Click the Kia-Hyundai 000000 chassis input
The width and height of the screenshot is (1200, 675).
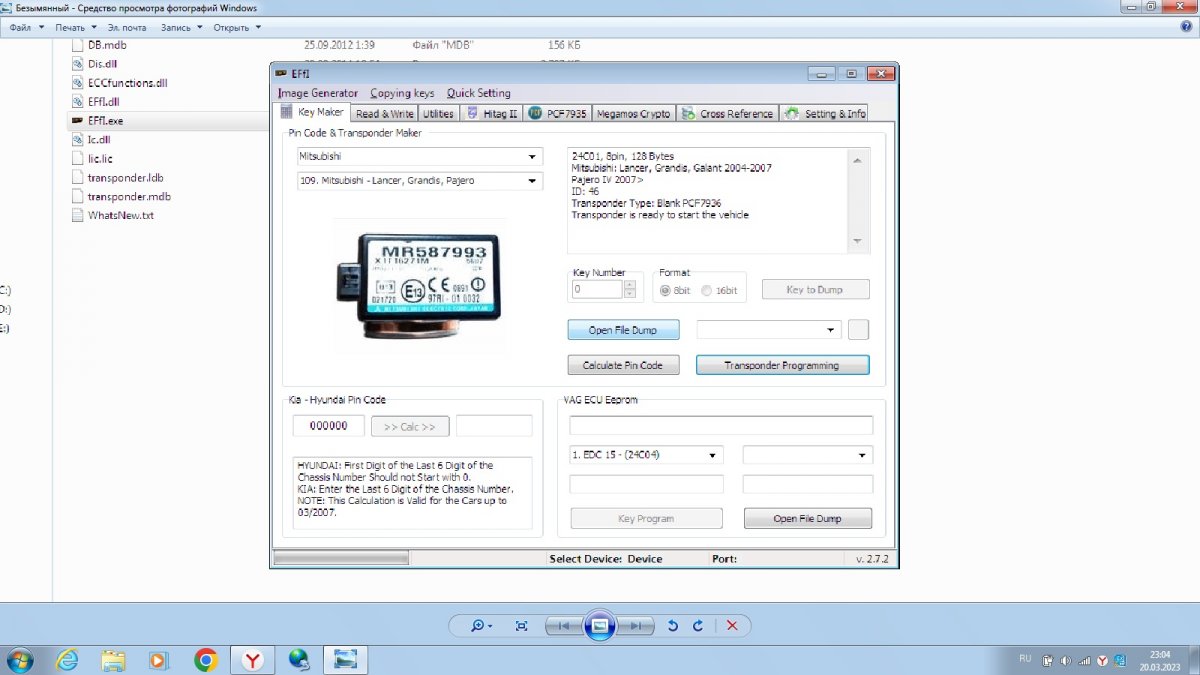click(329, 426)
